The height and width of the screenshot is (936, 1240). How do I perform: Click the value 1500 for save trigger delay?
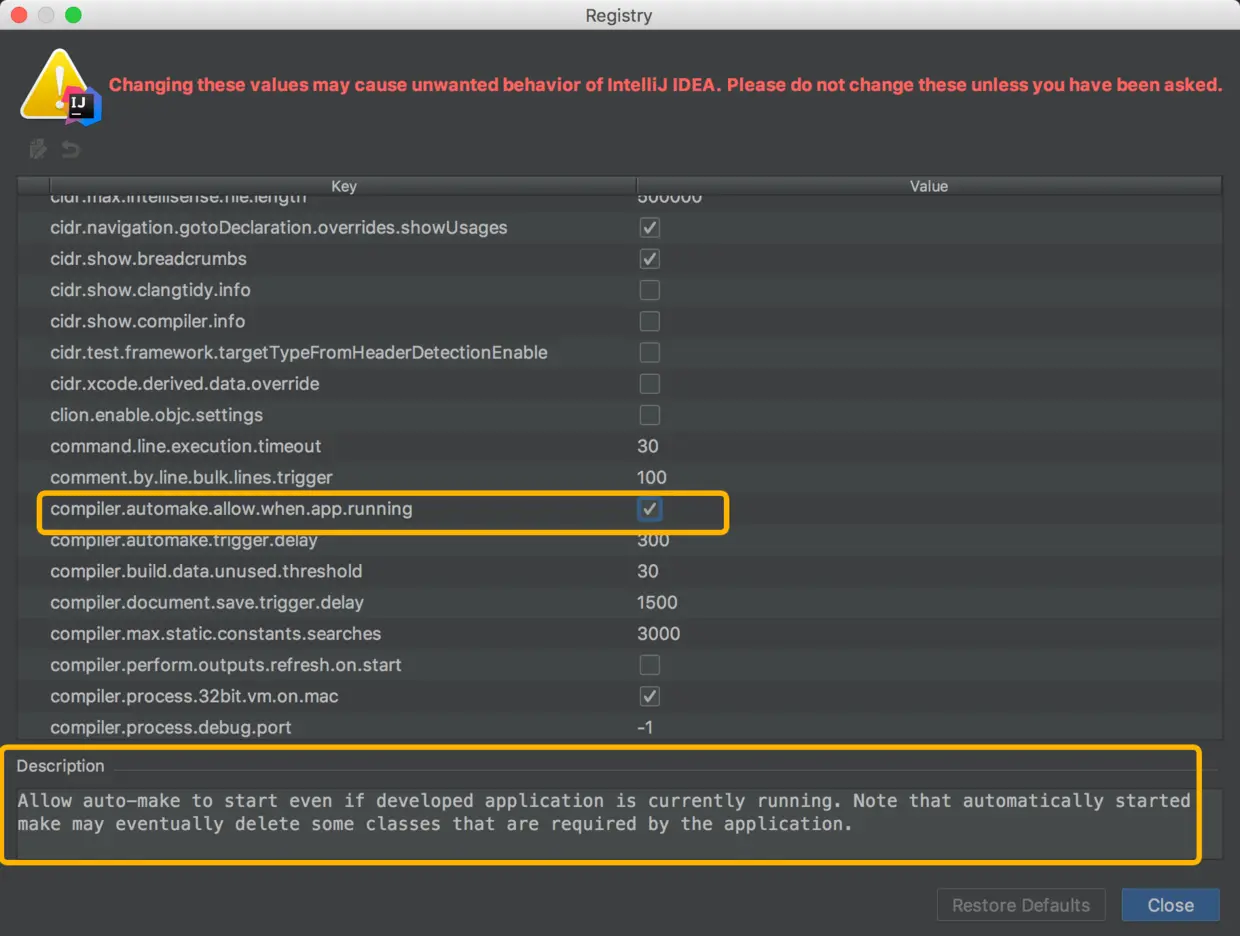[657, 602]
